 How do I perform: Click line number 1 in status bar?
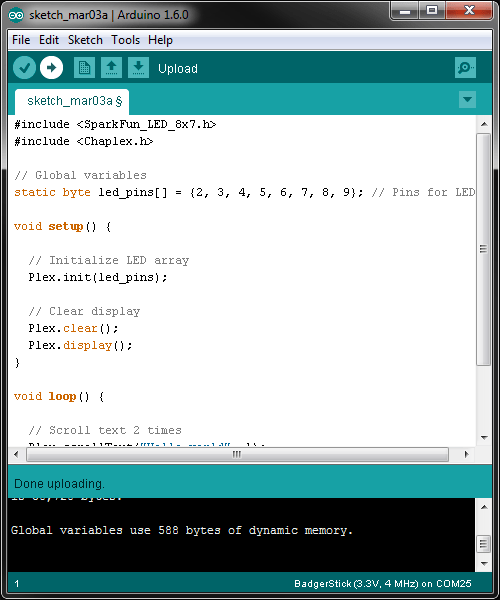(x=17, y=584)
